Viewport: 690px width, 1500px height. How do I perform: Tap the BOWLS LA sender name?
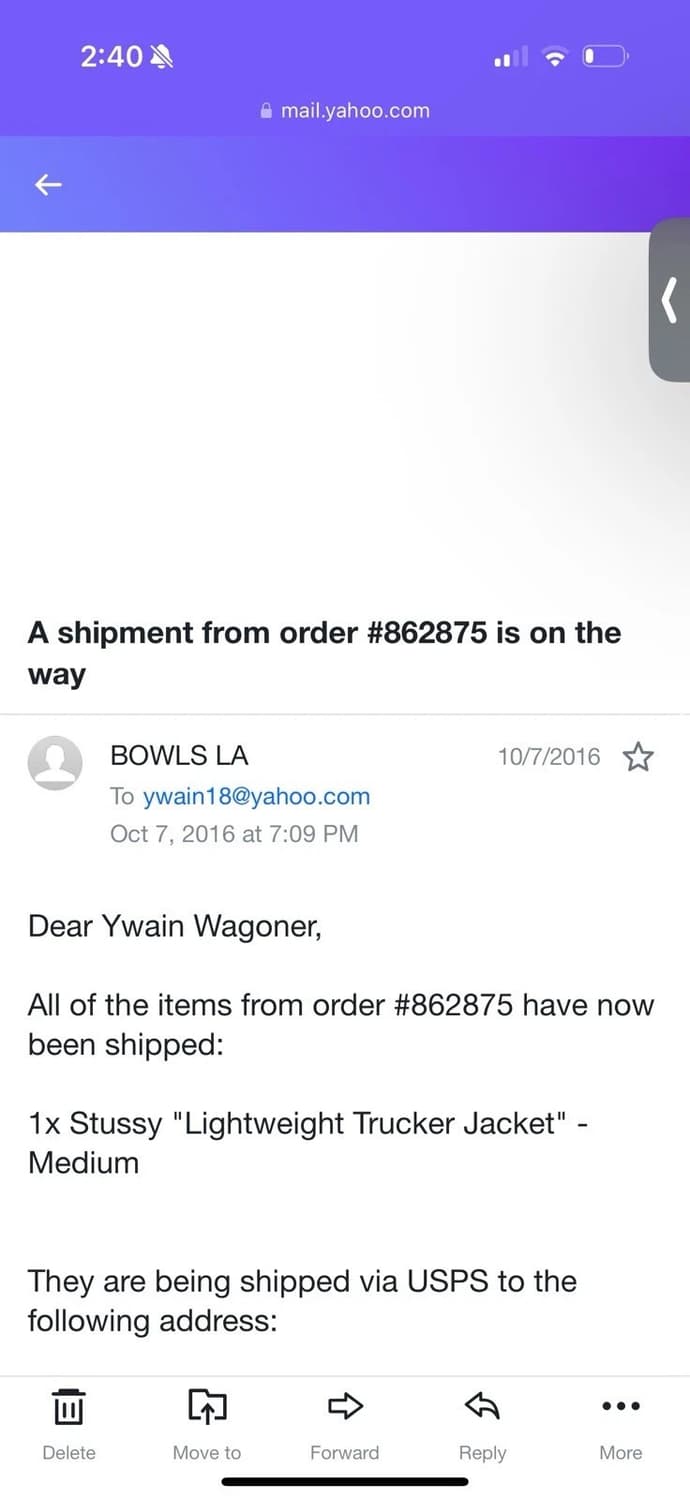(x=179, y=757)
